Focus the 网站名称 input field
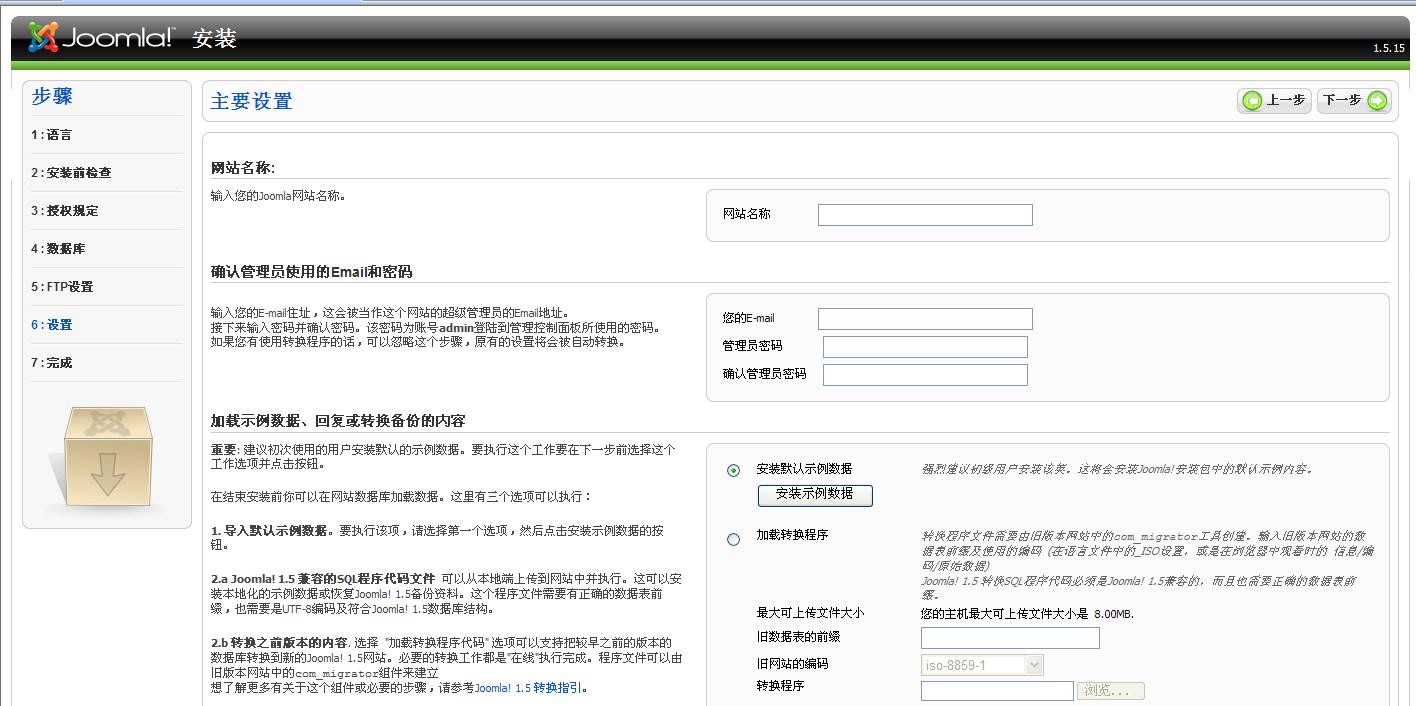 click(x=925, y=215)
